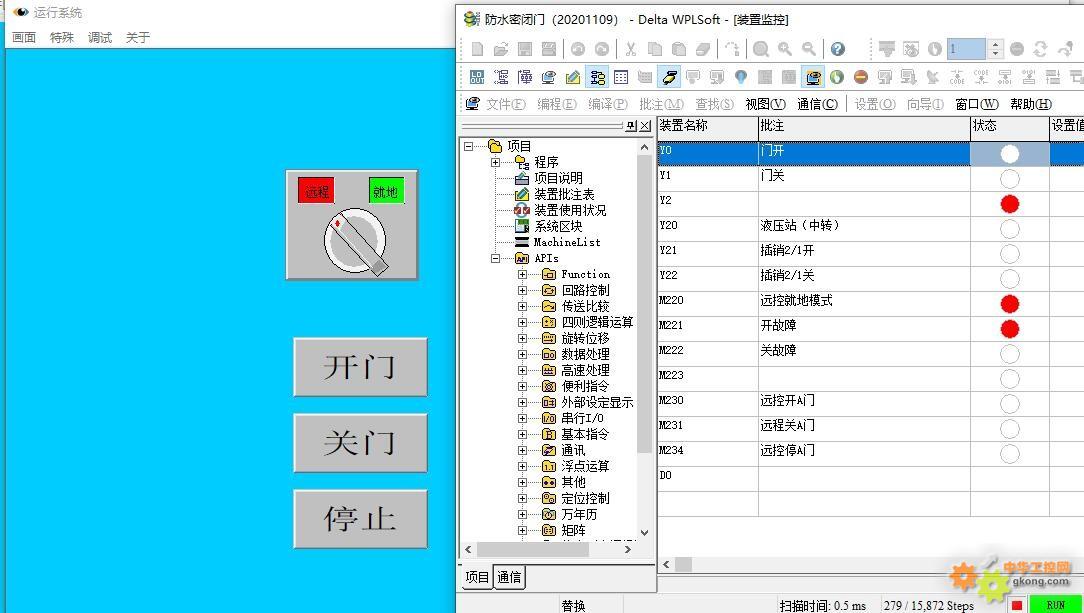Close the project tree panel with X
This screenshot has height=613, width=1084.
645,126
